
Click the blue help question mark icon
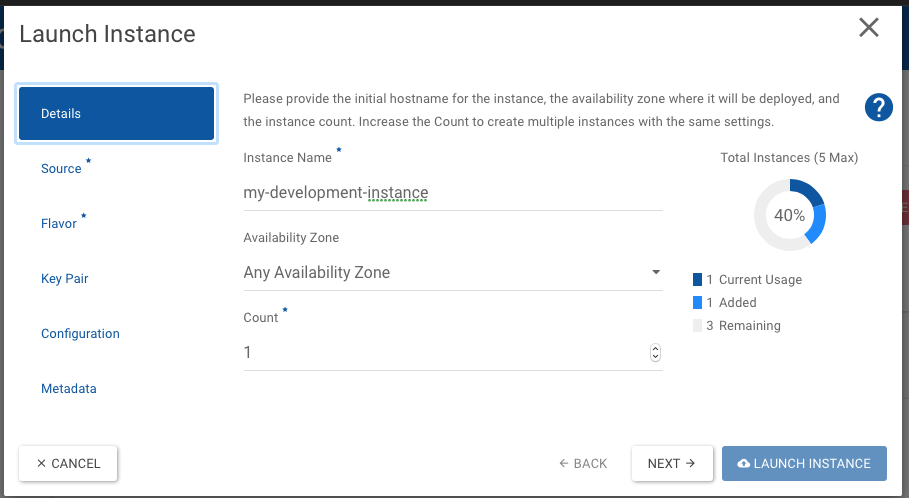[878, 107]
